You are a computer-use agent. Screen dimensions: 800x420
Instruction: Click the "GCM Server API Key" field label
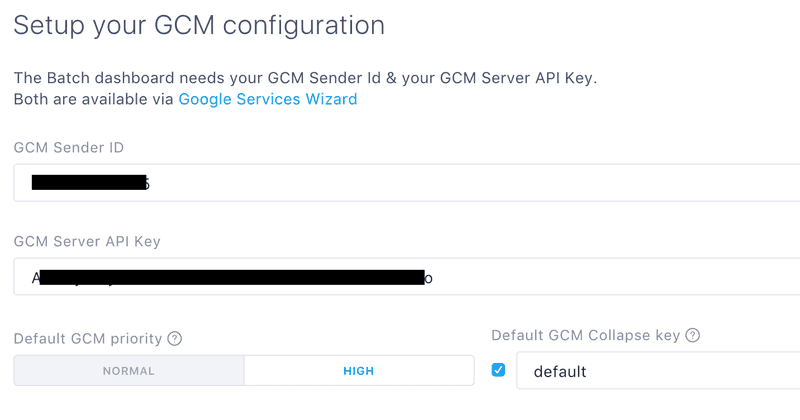point(87,241)
